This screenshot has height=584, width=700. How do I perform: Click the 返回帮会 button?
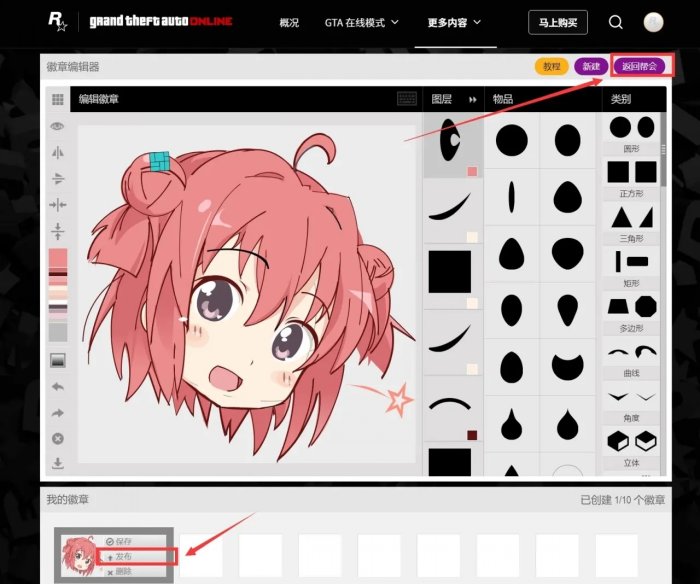click(639, 67)
